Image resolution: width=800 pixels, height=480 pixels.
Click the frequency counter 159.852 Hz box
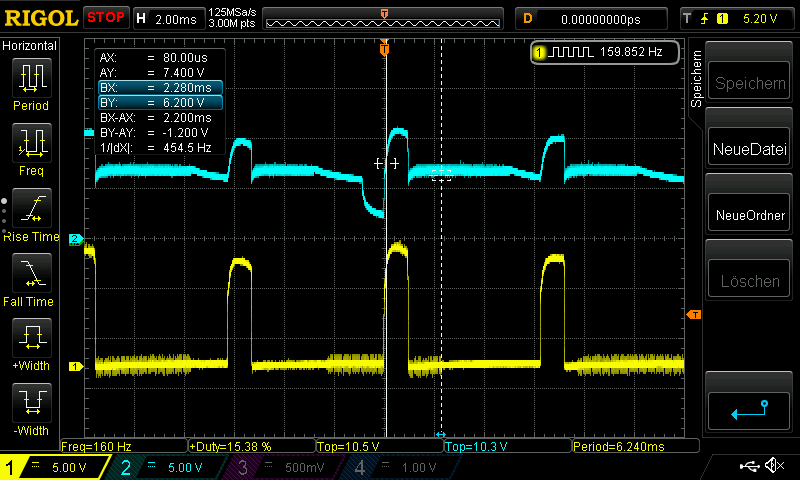pos(605,52)
